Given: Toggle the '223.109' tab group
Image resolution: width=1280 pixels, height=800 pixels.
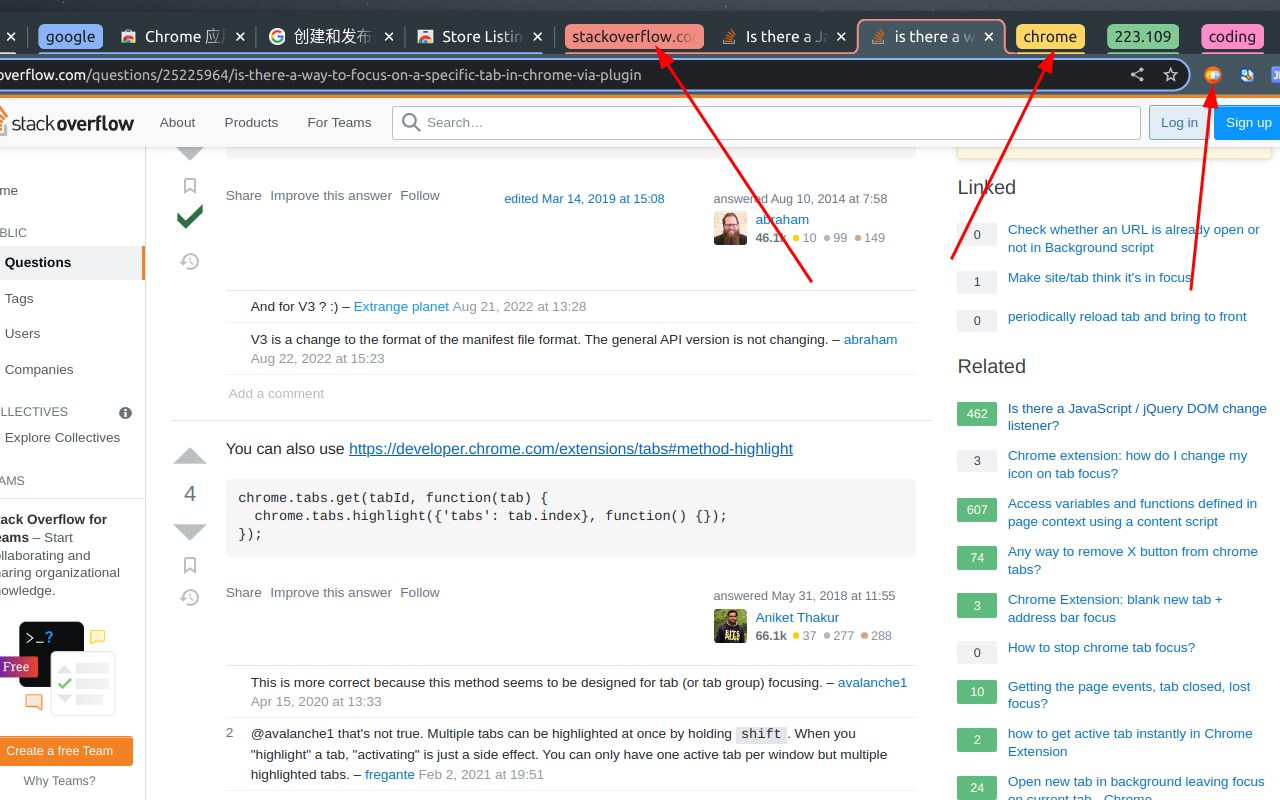Looking at the screenshot, I should click(x=1143, y=37).
